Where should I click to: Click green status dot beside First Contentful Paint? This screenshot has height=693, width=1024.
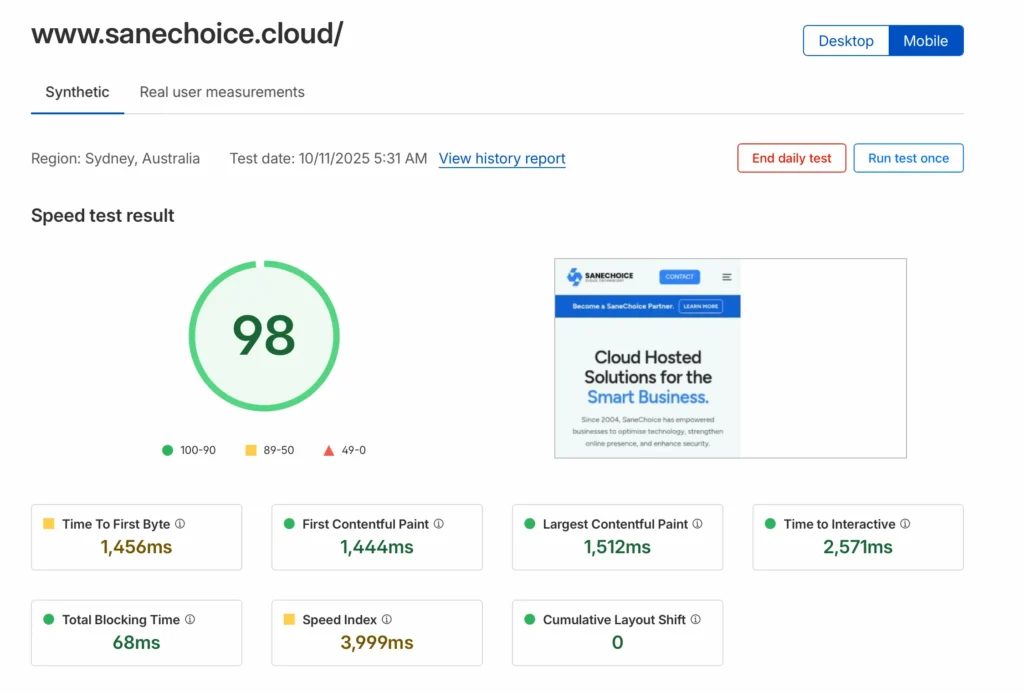289,524
